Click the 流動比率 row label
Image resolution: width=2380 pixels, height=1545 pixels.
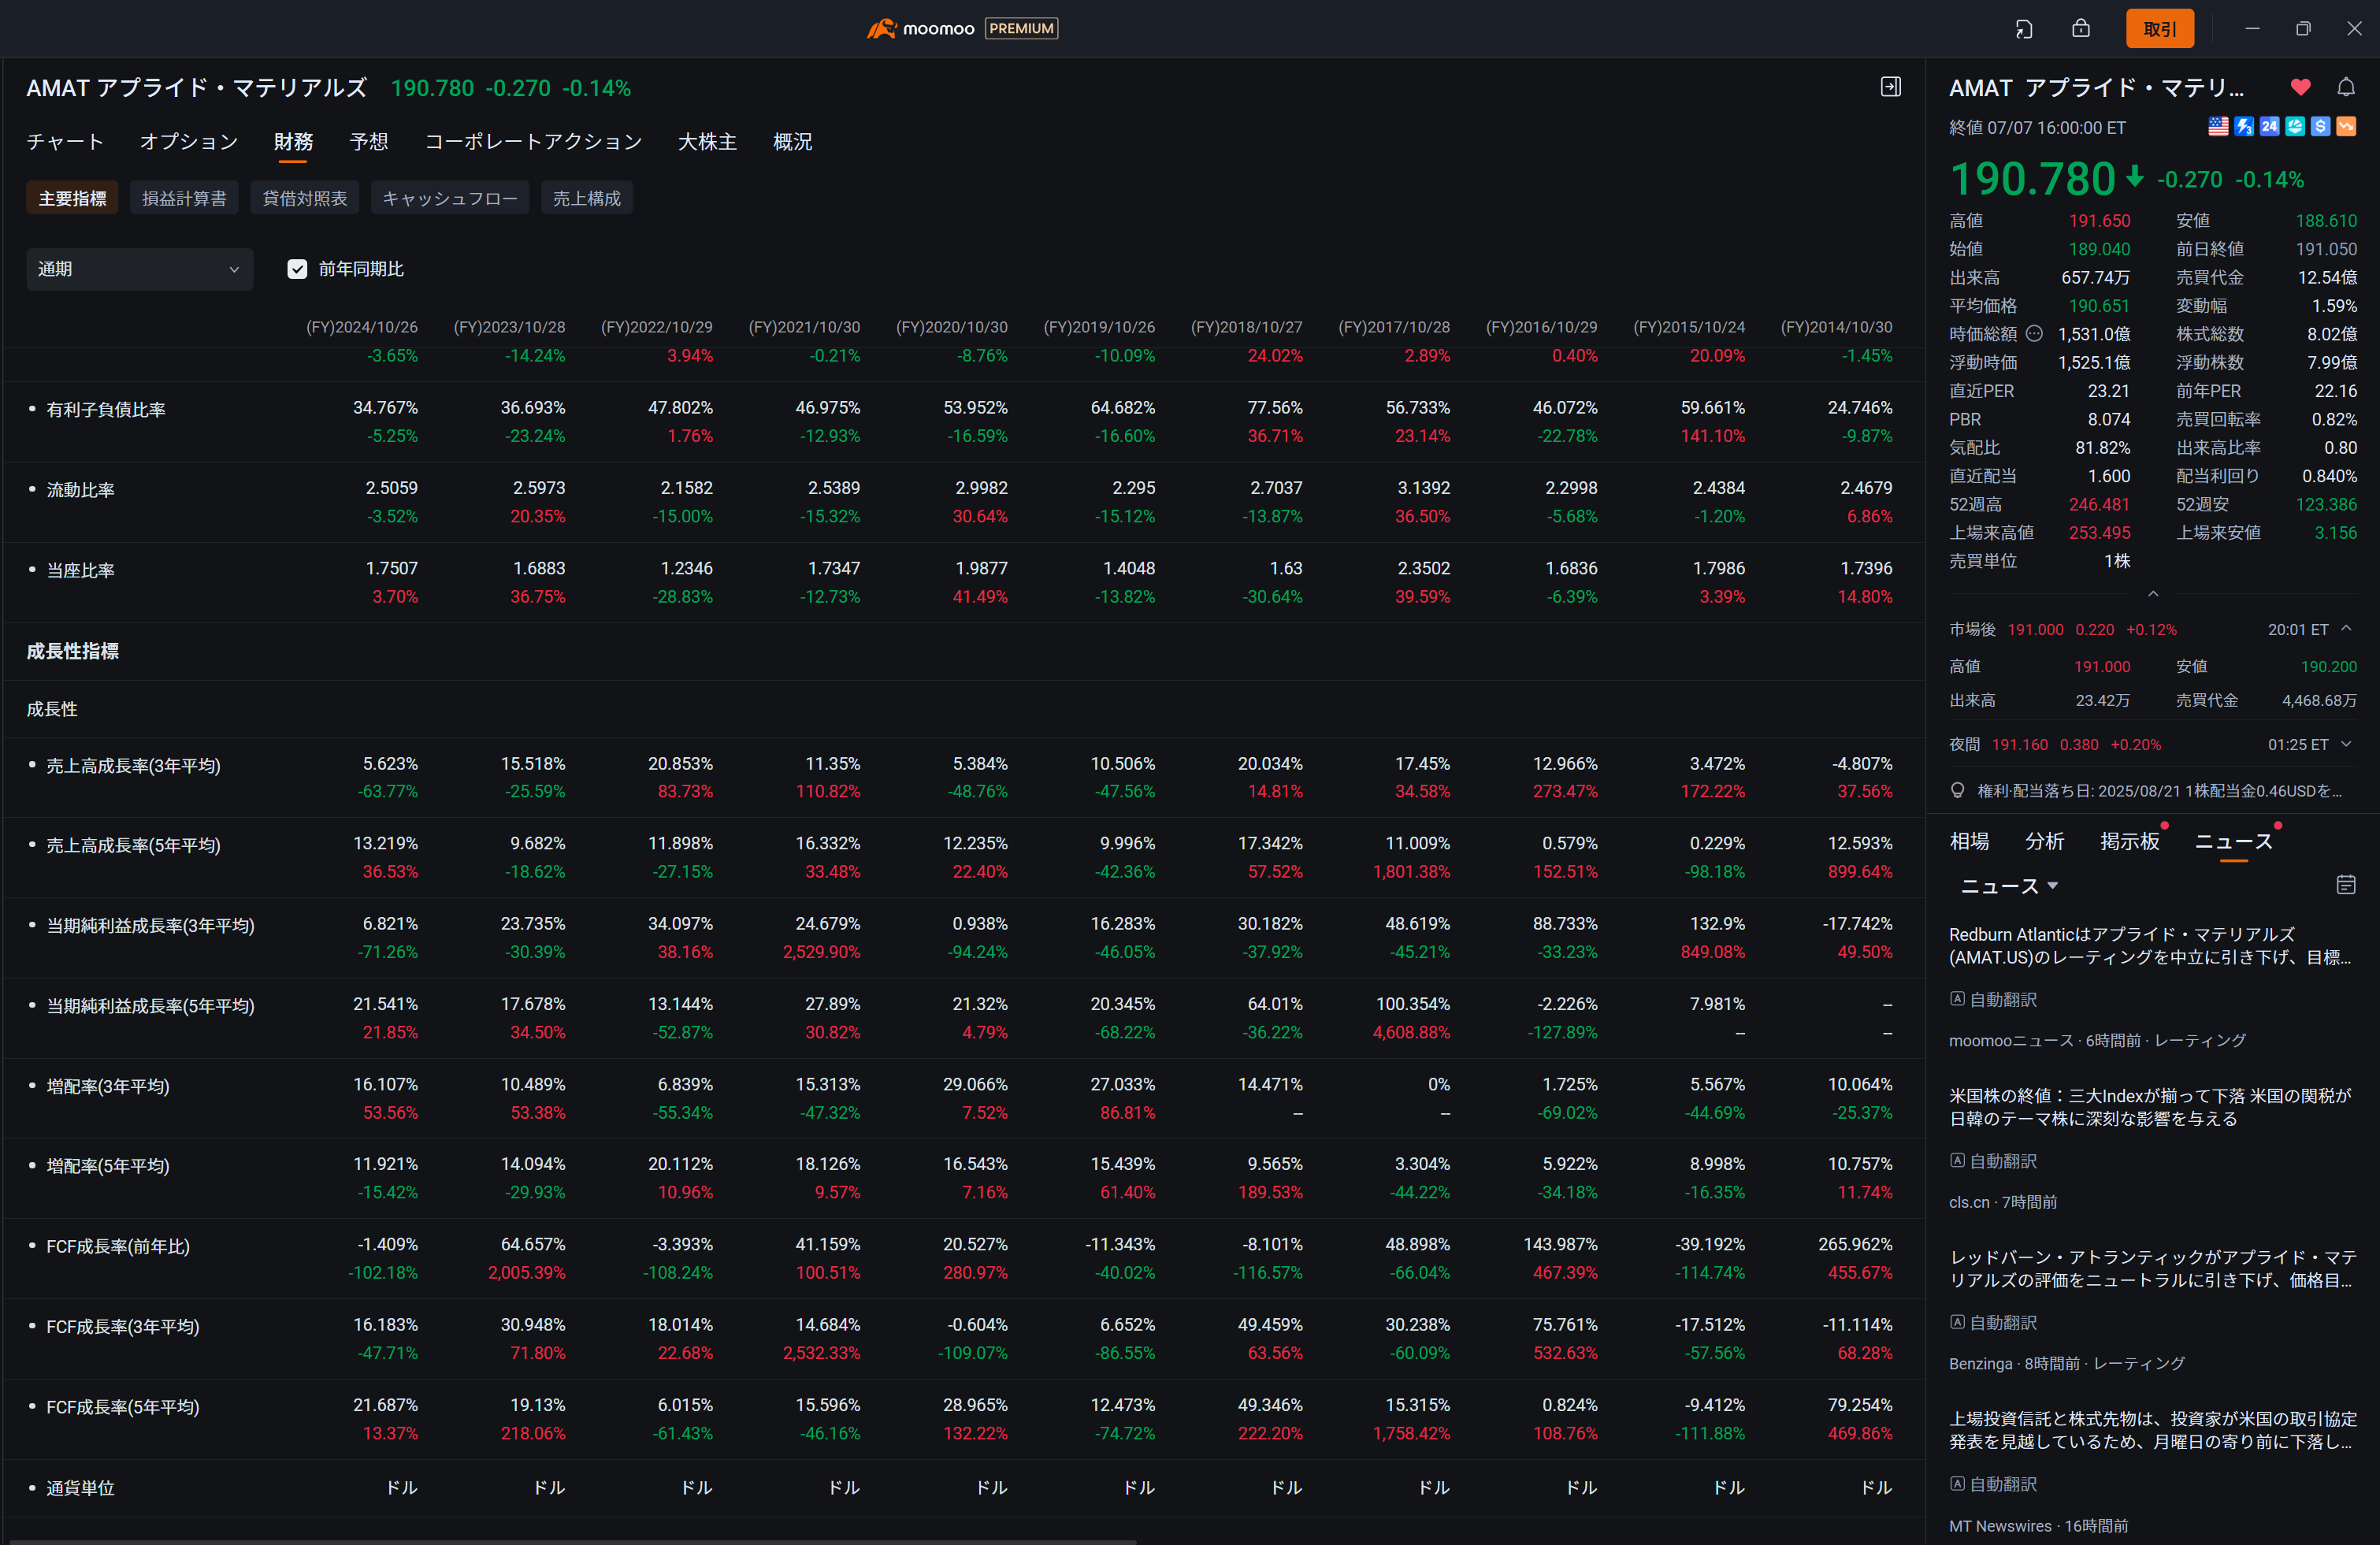tap(80, 490)
